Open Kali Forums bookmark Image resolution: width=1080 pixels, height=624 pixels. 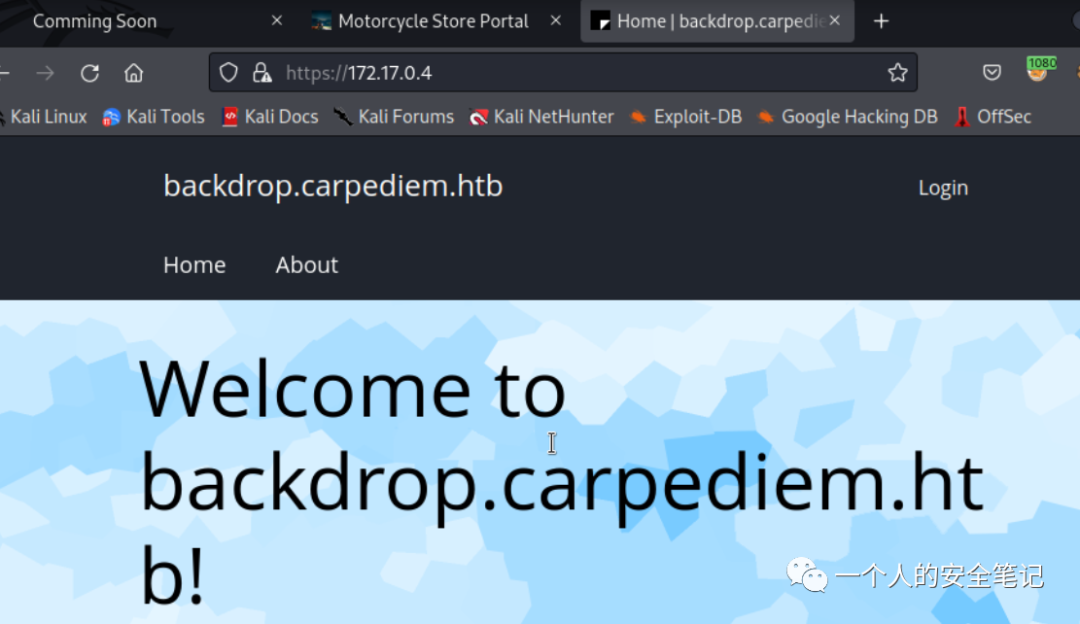click(394, 116)
